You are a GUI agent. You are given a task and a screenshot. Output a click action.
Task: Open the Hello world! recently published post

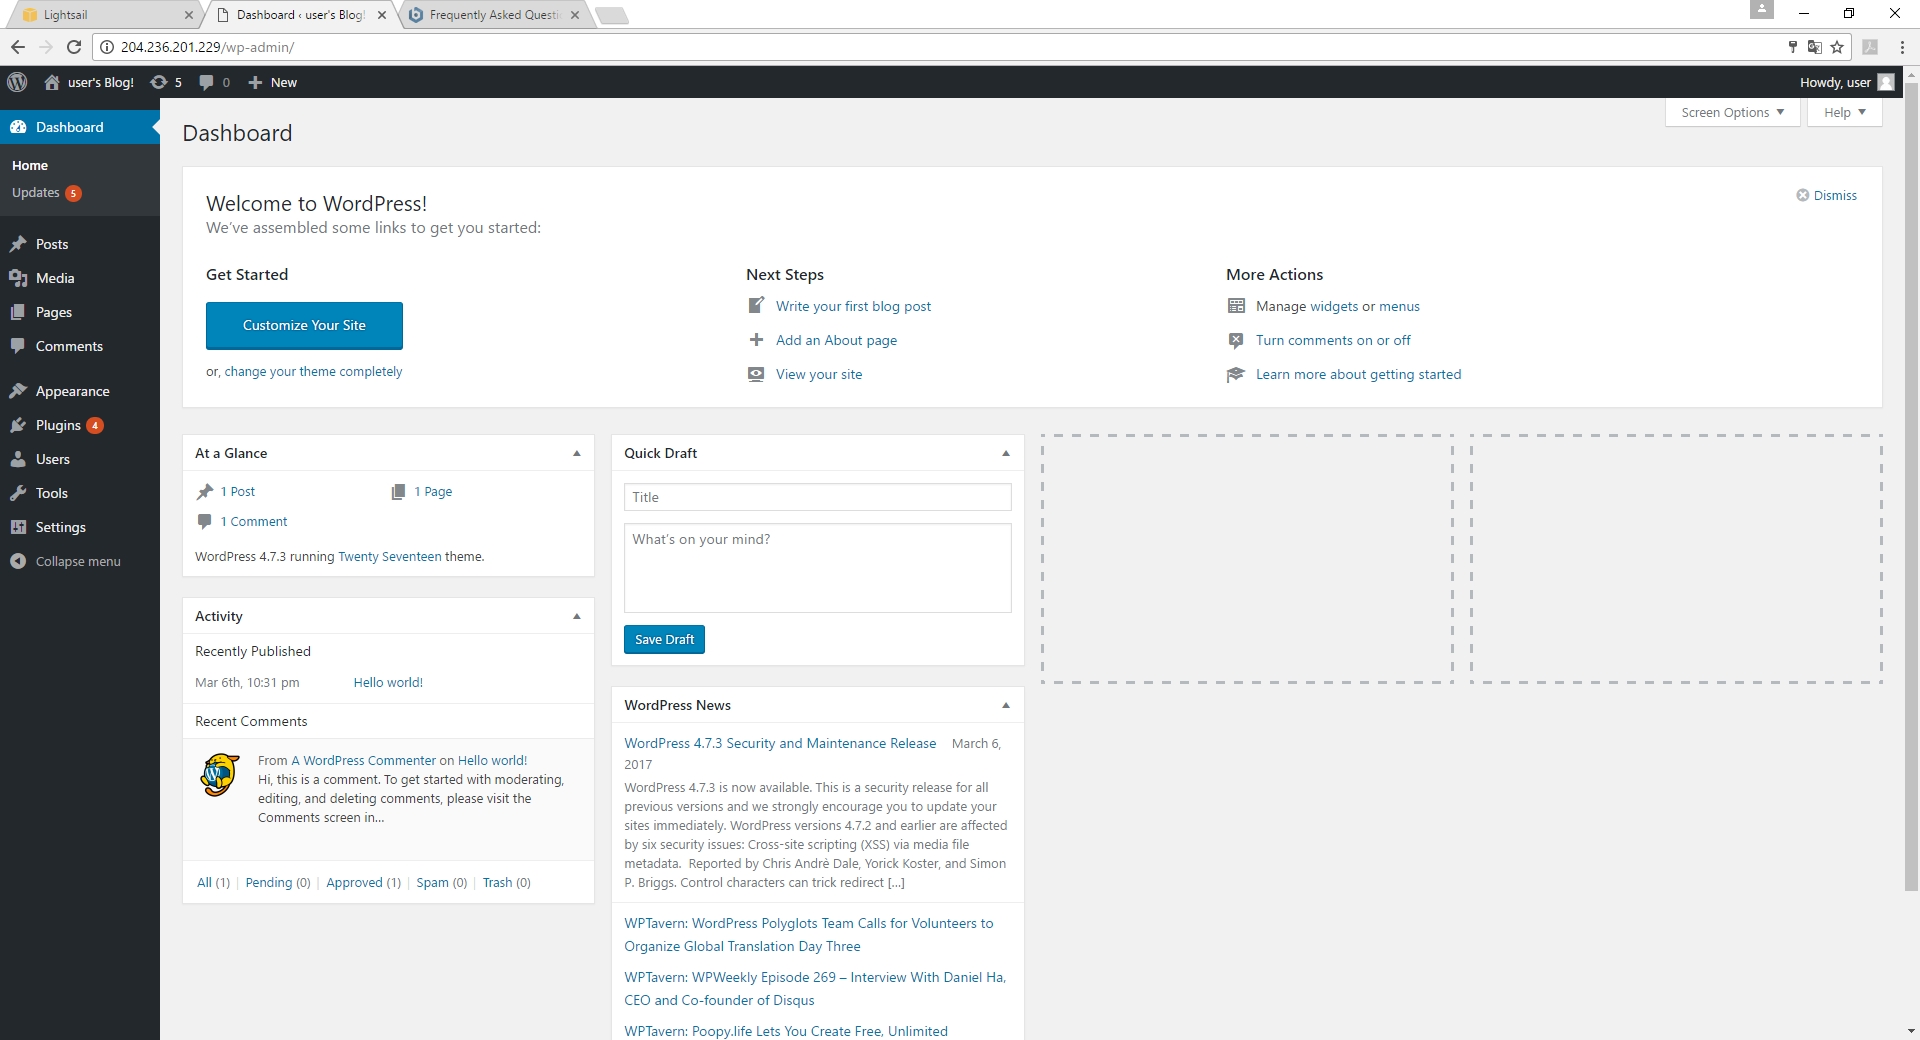[x=388, y=682]
